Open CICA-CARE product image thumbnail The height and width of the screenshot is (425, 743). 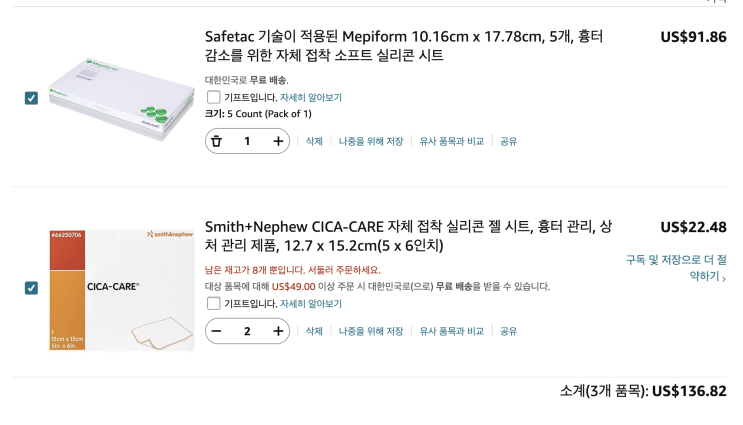pos(108,290)
